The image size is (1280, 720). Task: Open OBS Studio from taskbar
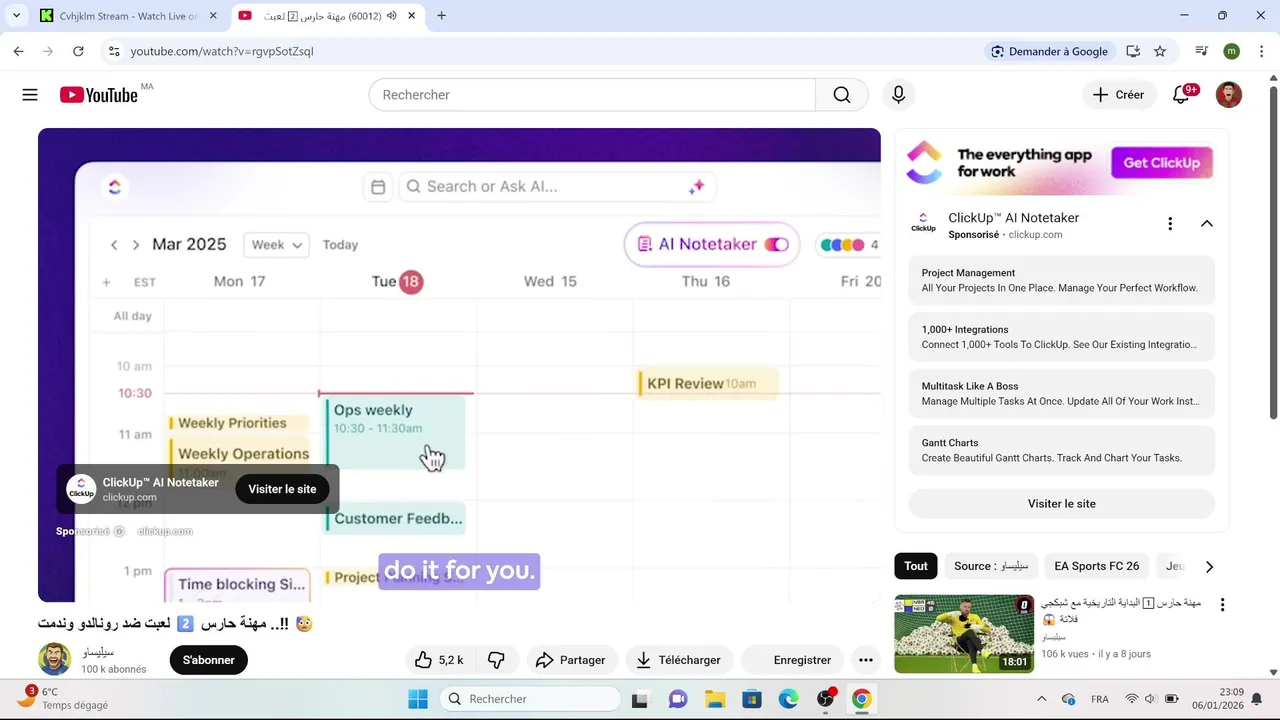pyautogui.click(x=826, y=699)
